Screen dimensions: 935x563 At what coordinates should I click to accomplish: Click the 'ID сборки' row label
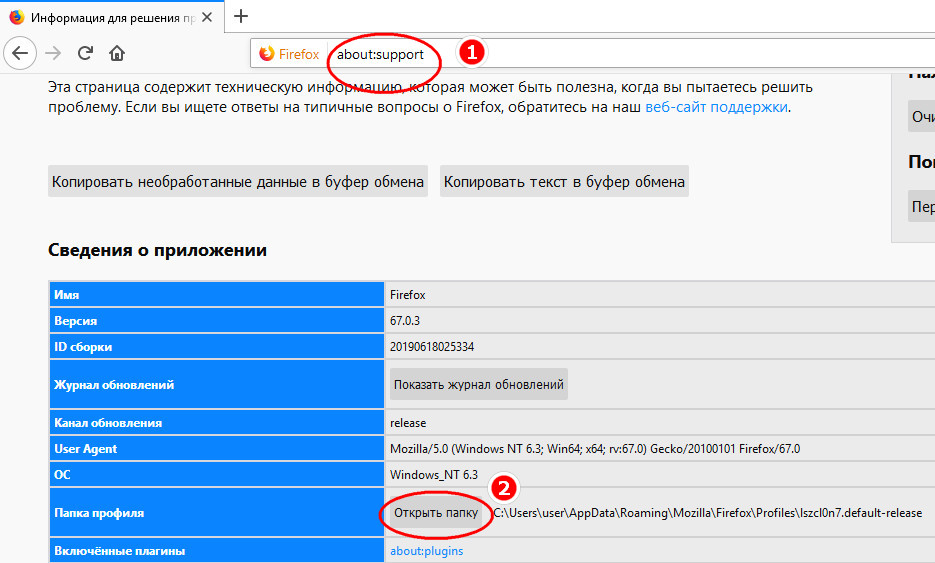tap(216, 347)
